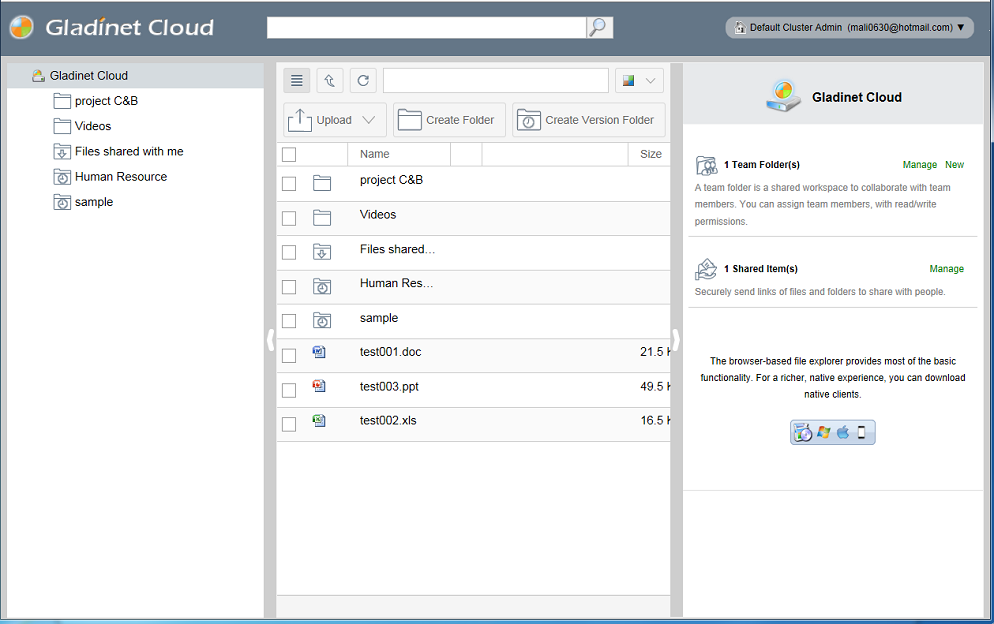Click the admin user icon in header
This screenshot has height=624, width=994.
click(x=740, y=27)
